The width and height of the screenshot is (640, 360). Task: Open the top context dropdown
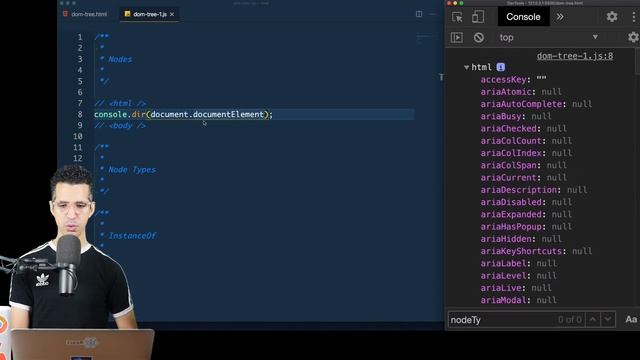pyautogui.click(x=549, y=38)
